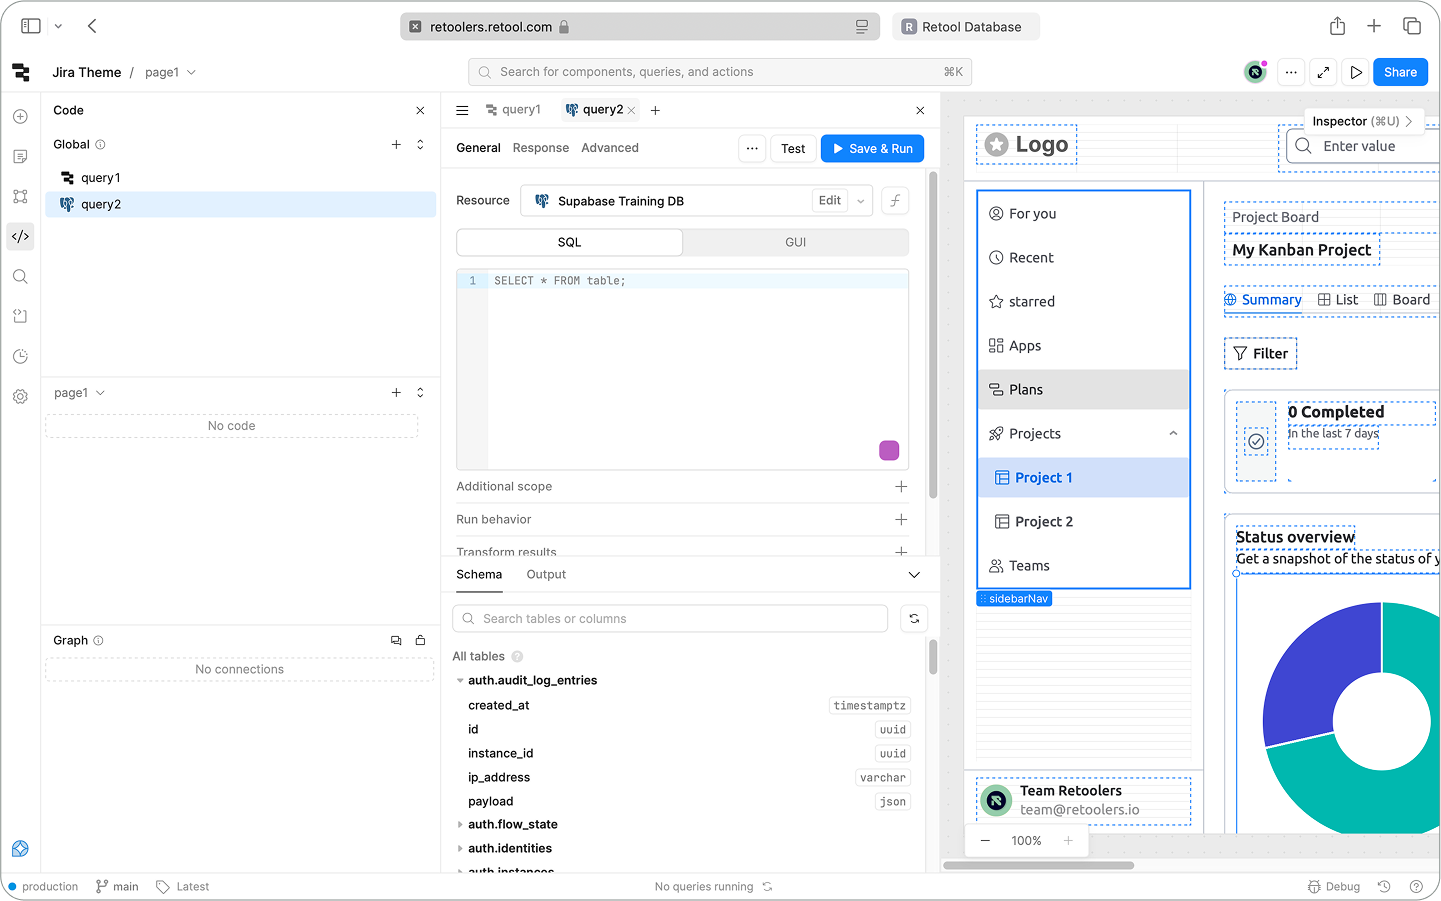Click Edit resource button
This screenshot has height=901, width=1441.
click(830, 201)
